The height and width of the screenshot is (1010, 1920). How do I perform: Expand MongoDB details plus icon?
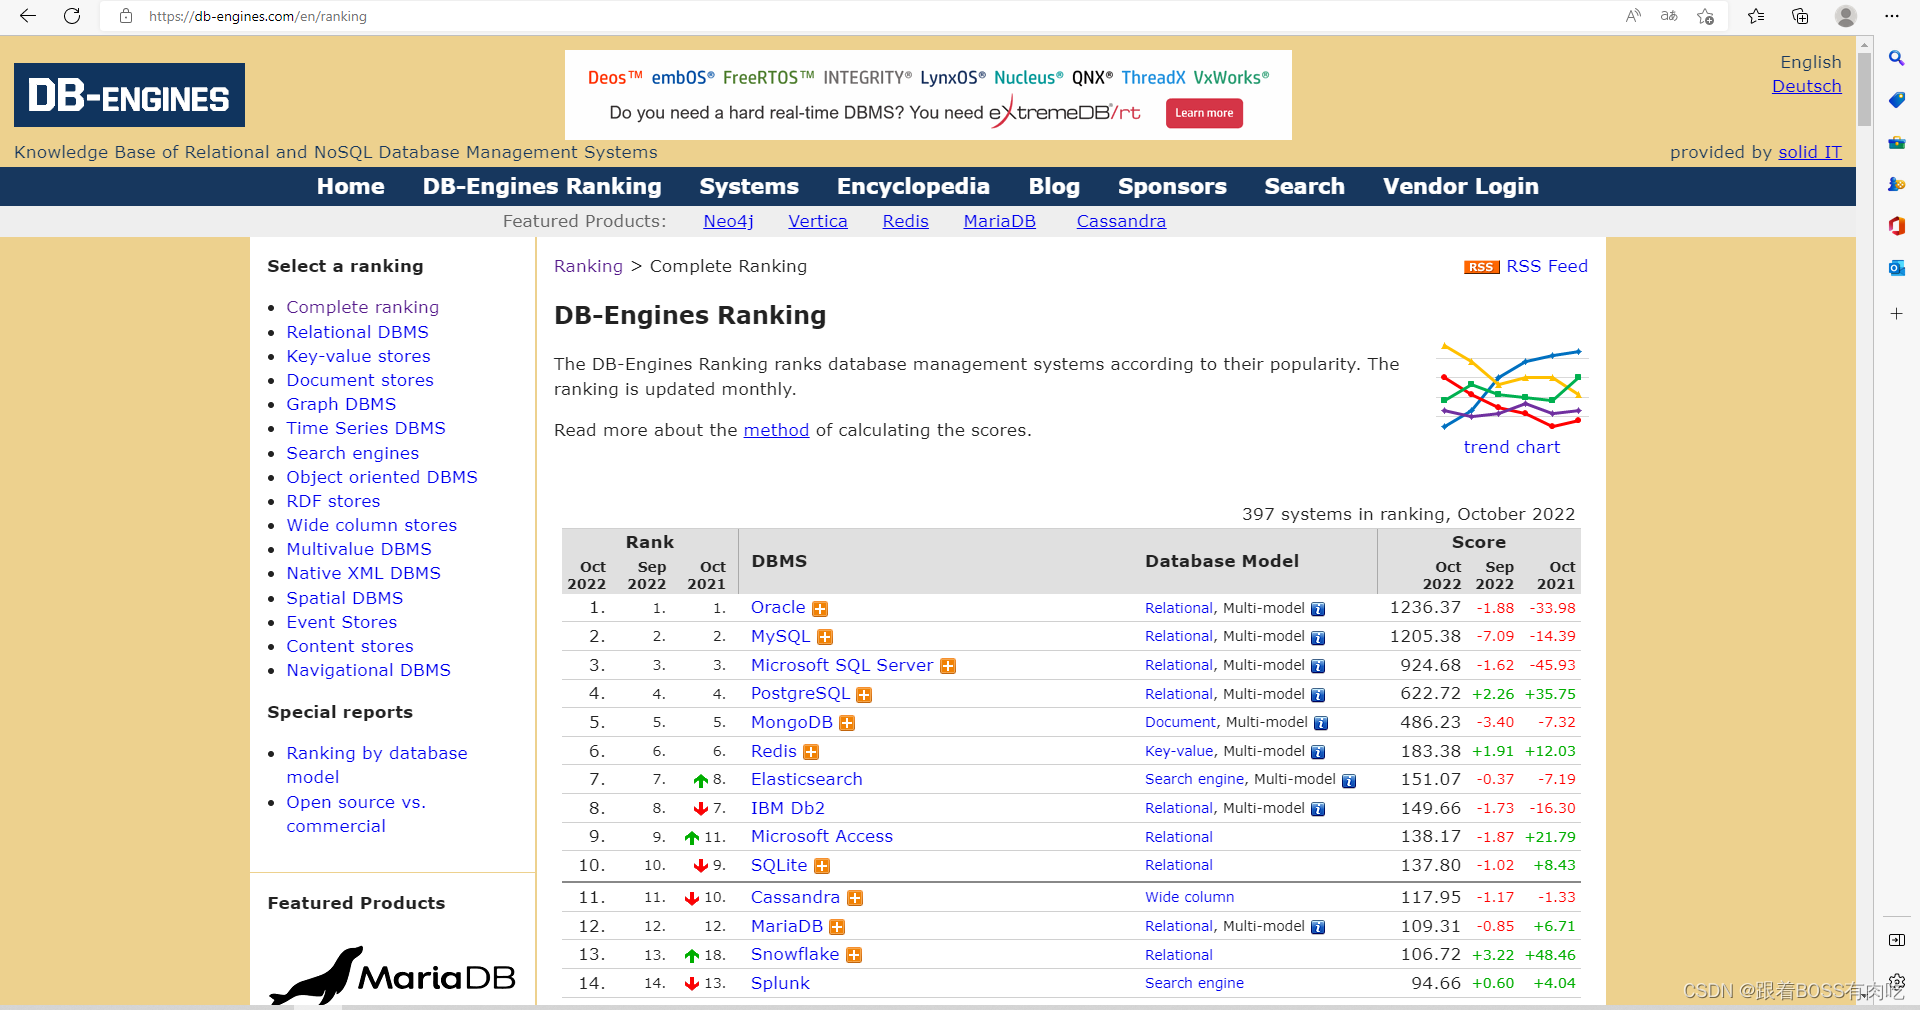click(847, 723)
